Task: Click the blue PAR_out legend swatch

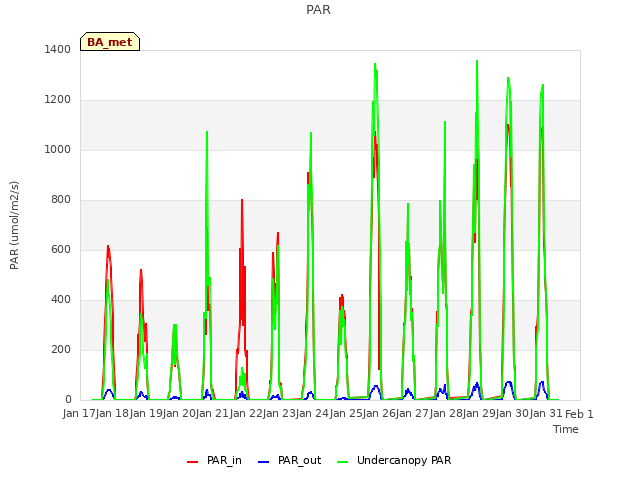Action: pos(263,462)
